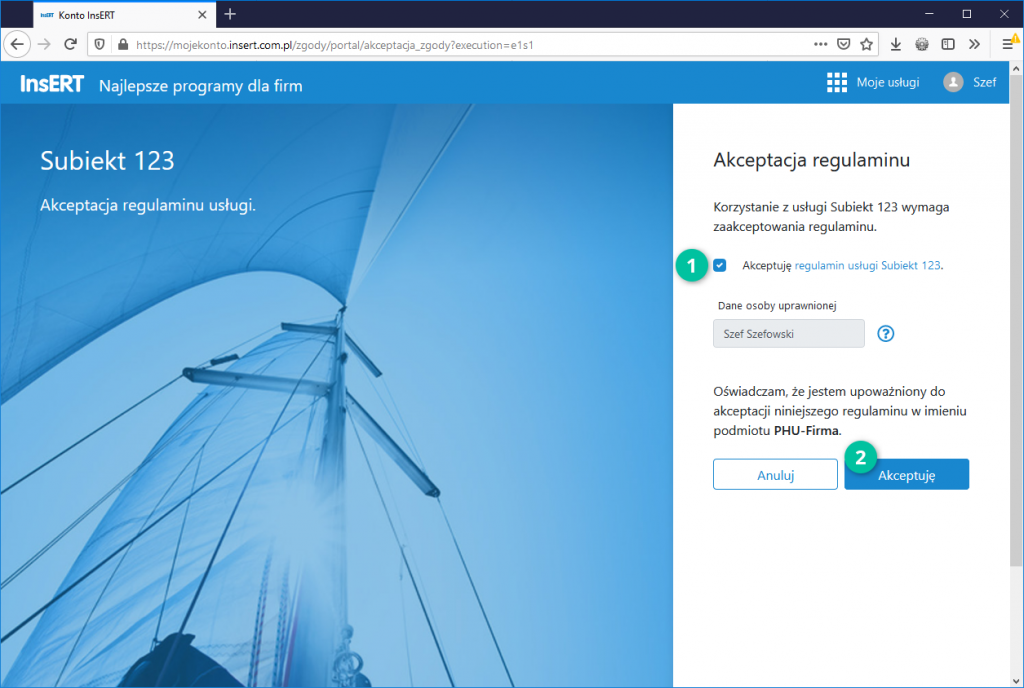Click the Anuluj button
The width and height of the screenshot is (1024, 688).
[775, 475]
